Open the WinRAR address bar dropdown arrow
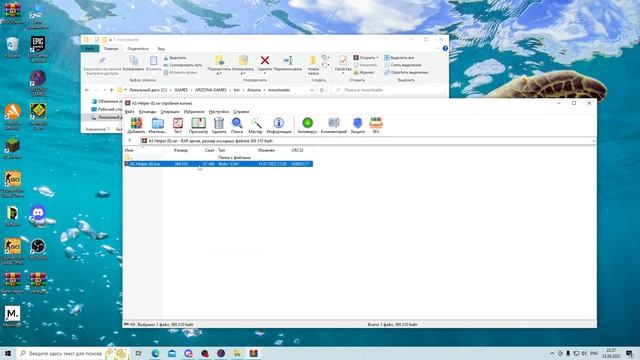Image resolution: width=640 pixels, height=360 pixels. coord(593,141)
